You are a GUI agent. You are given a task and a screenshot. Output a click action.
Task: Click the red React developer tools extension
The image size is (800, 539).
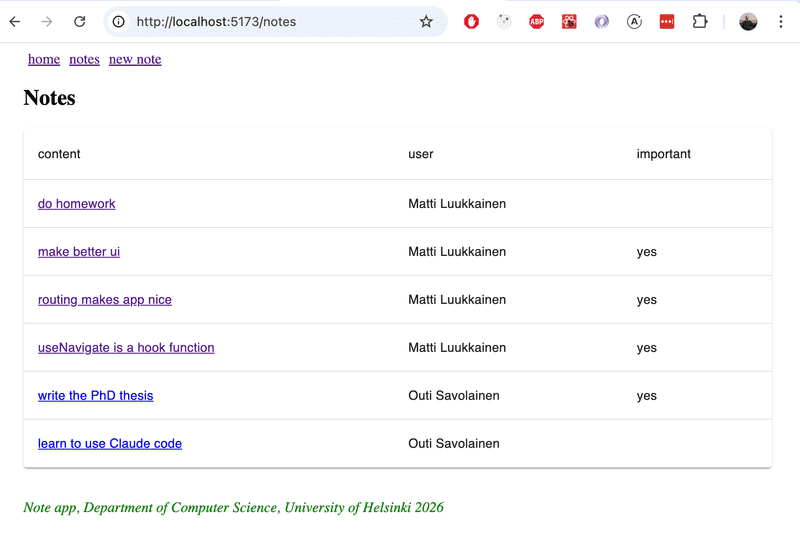point(569,21)
